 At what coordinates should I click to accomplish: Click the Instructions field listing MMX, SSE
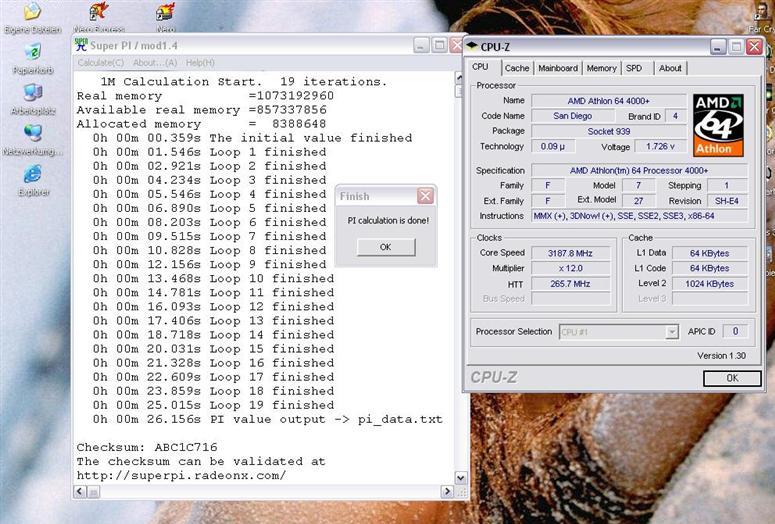639,216
